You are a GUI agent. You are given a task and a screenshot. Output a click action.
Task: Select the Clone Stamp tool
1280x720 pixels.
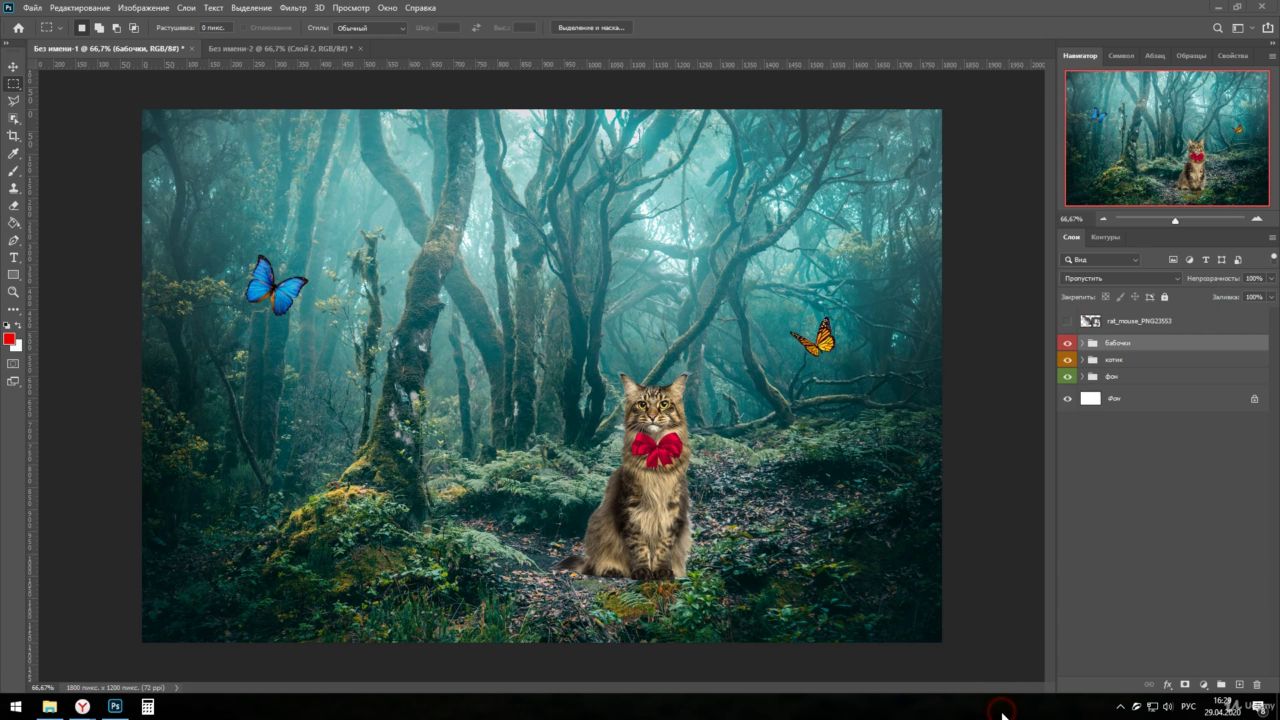13,188
